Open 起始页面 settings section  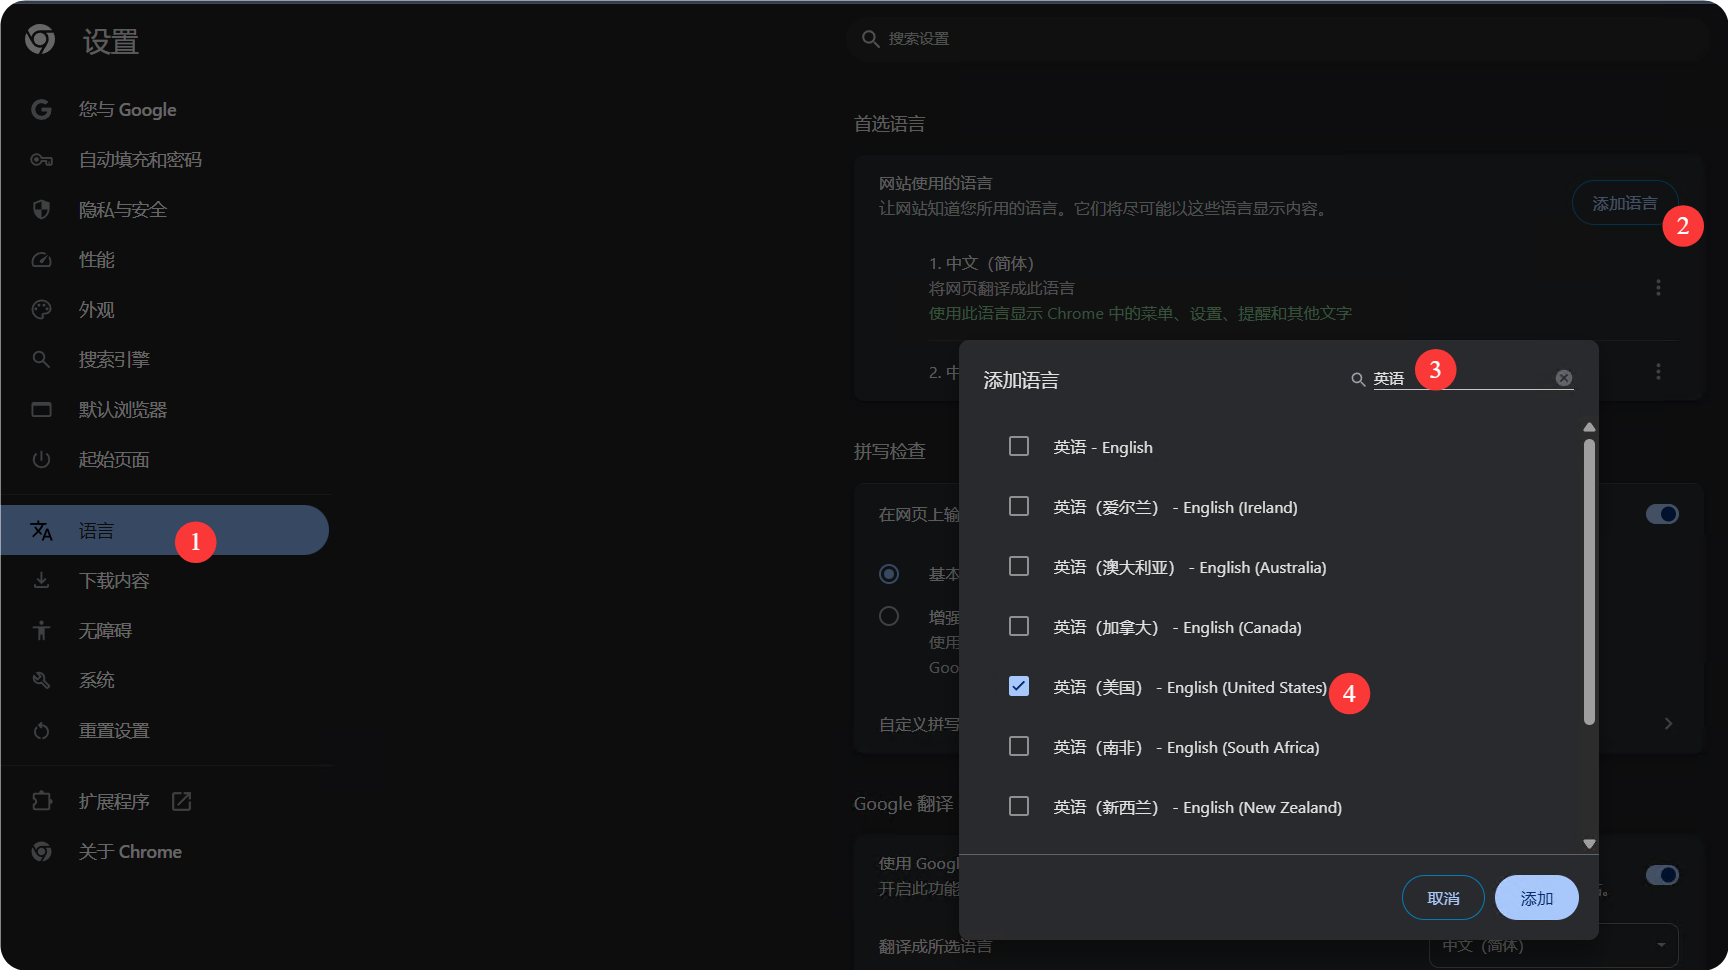(x=165, y=459)
